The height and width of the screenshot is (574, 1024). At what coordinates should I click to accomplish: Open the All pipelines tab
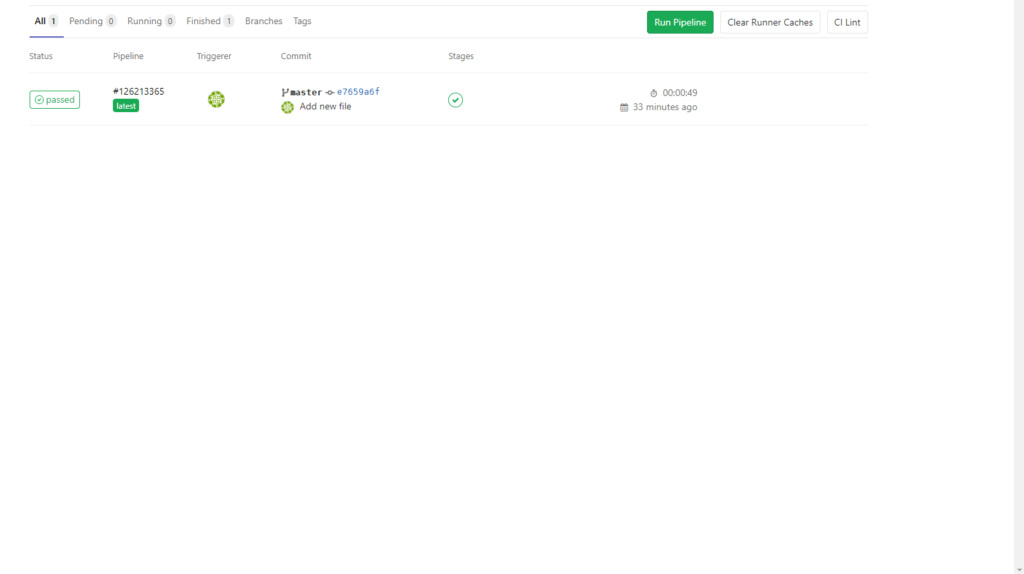point(46,21)
